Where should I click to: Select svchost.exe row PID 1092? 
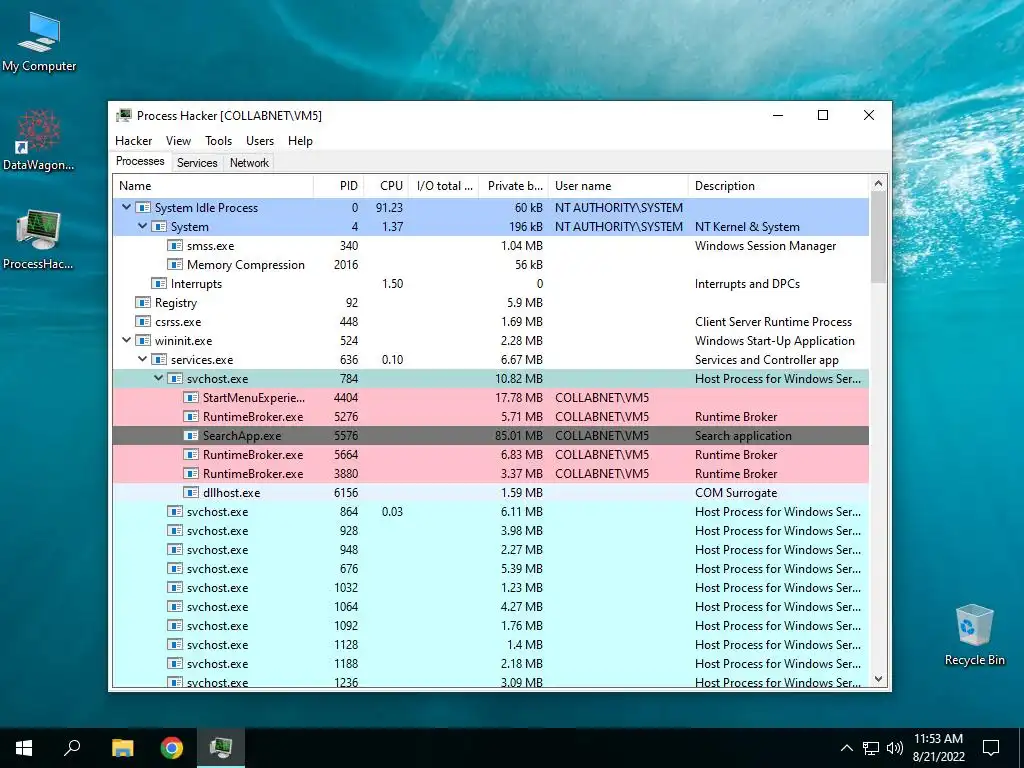coord(491,625)
